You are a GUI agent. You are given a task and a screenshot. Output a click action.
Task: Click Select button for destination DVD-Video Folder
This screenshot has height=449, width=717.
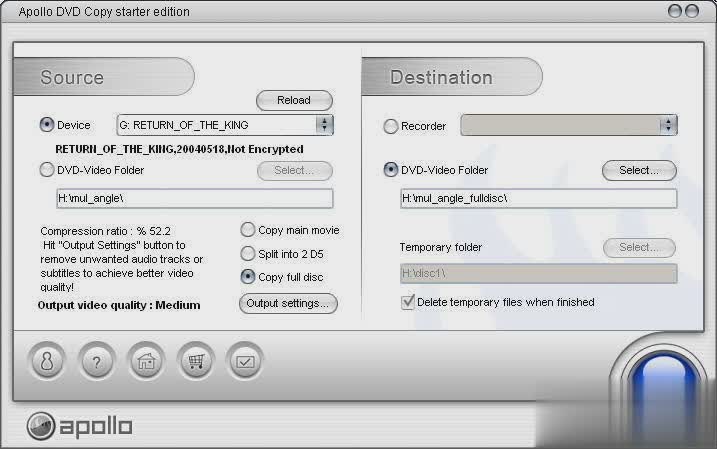pos(639,170)
